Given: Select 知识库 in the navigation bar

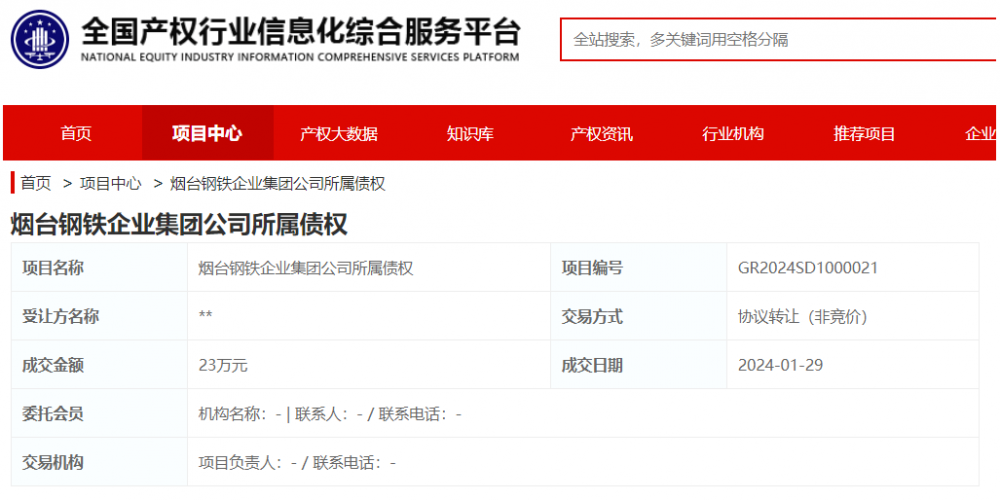Looking at the screenshot, I should (x=470, y=134).
